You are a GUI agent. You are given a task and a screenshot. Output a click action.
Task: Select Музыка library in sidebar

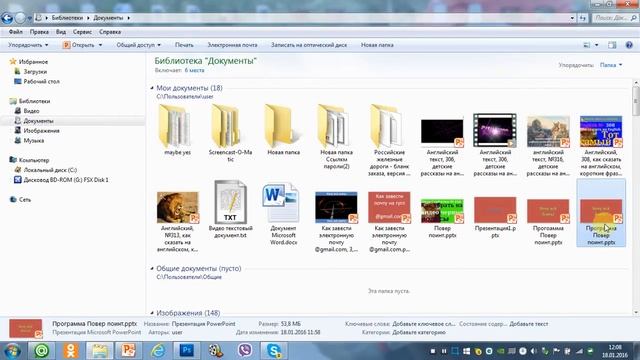coord(33,140)
